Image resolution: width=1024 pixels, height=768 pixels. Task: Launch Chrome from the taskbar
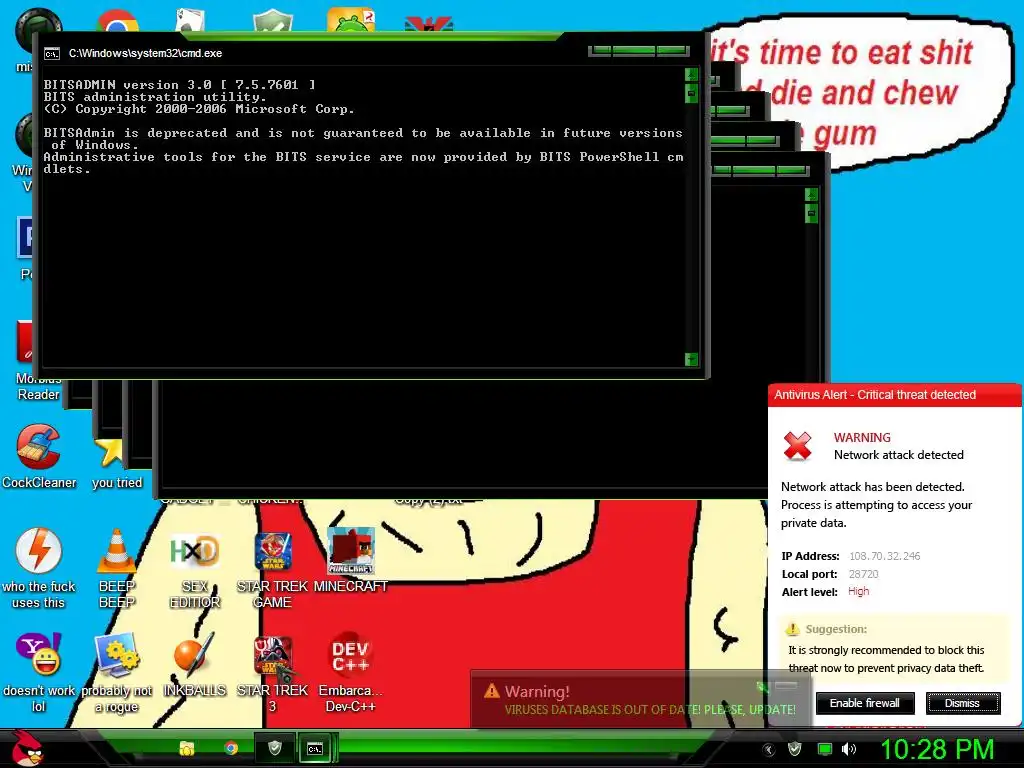231,748
